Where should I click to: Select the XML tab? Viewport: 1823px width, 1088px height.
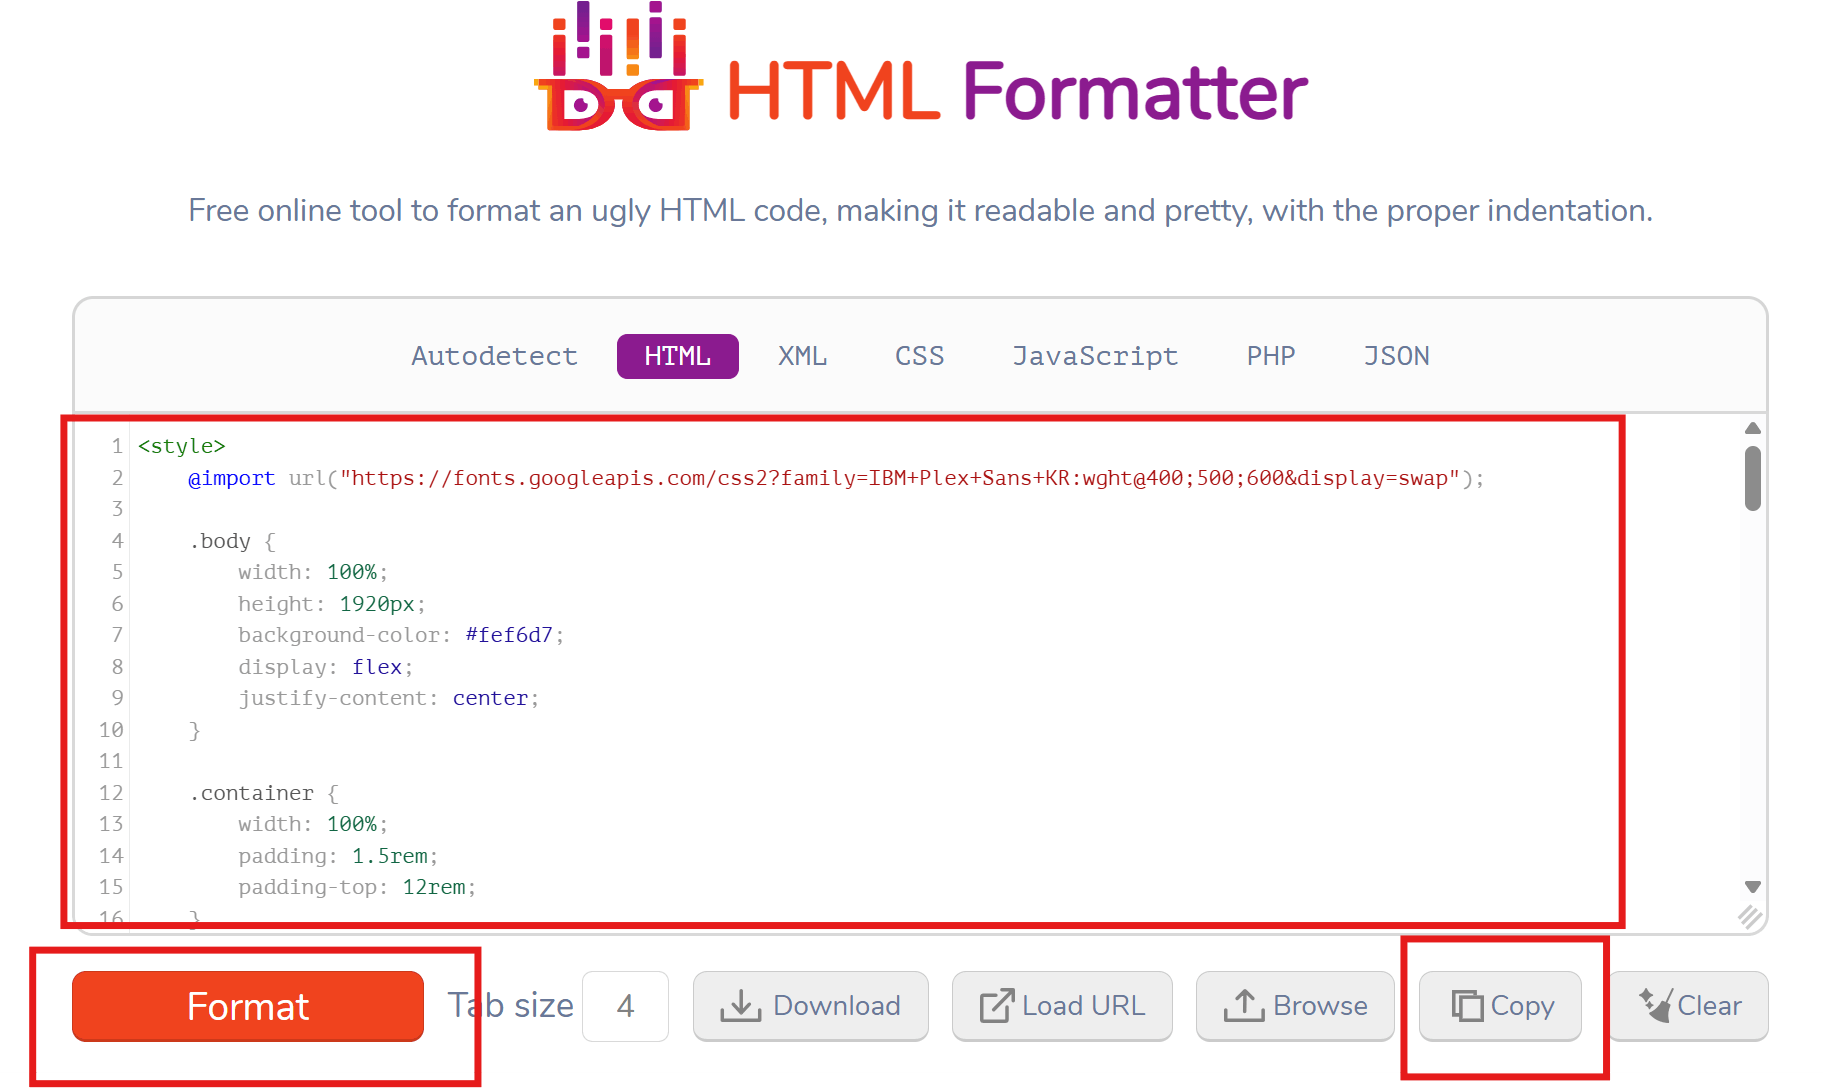tap(802, 356)
